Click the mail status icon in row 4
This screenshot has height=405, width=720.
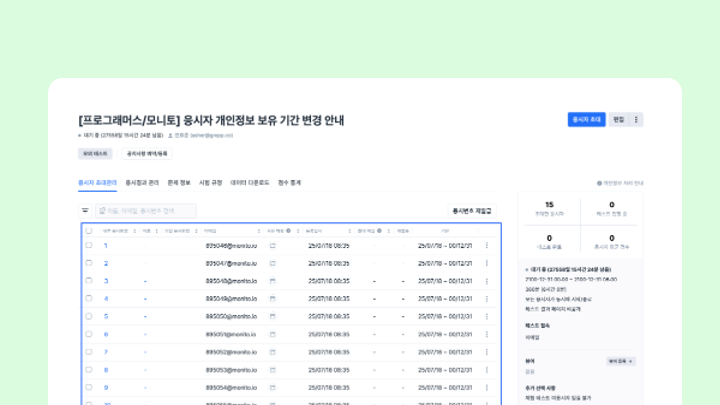click(272, 299)
